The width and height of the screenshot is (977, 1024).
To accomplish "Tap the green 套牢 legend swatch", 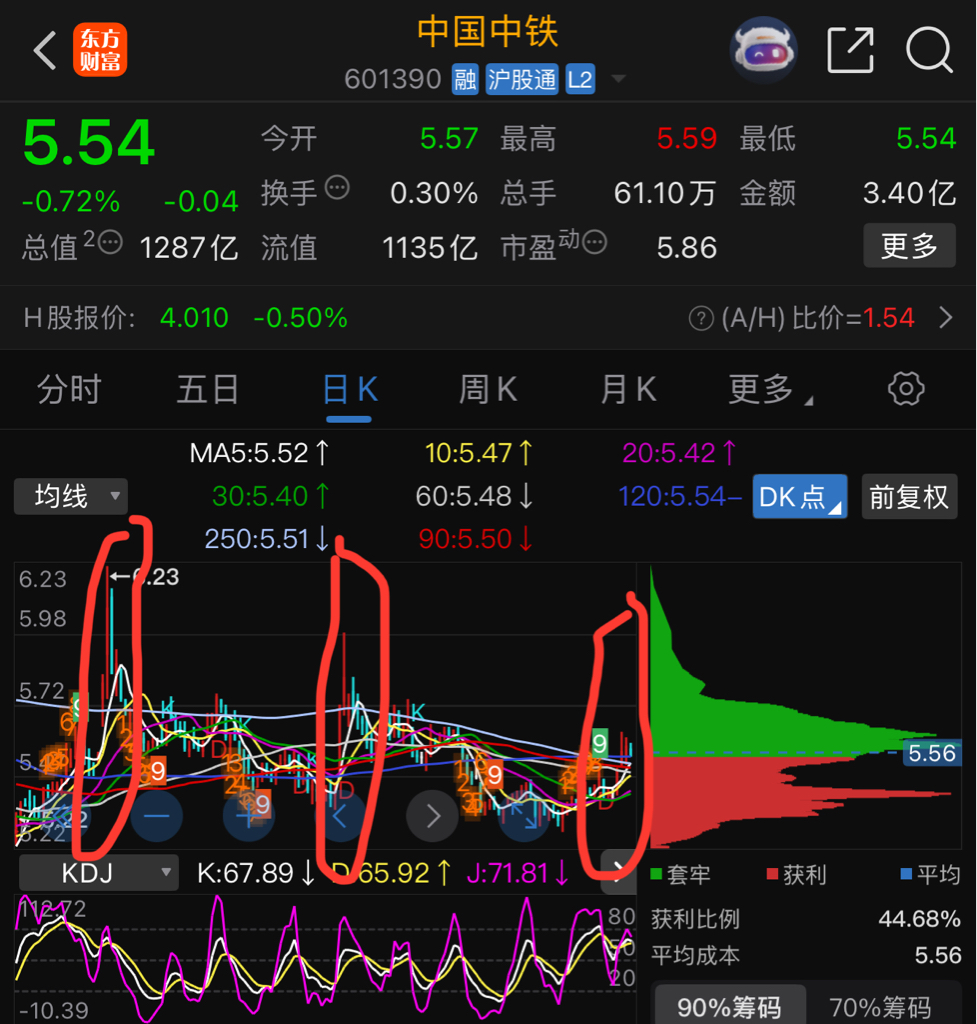I will (657, 874).
